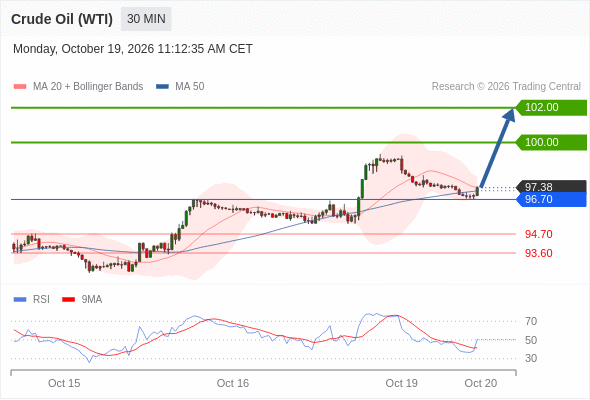
Task: Toggle the 9MA legend entry
Action: (82, 300)
